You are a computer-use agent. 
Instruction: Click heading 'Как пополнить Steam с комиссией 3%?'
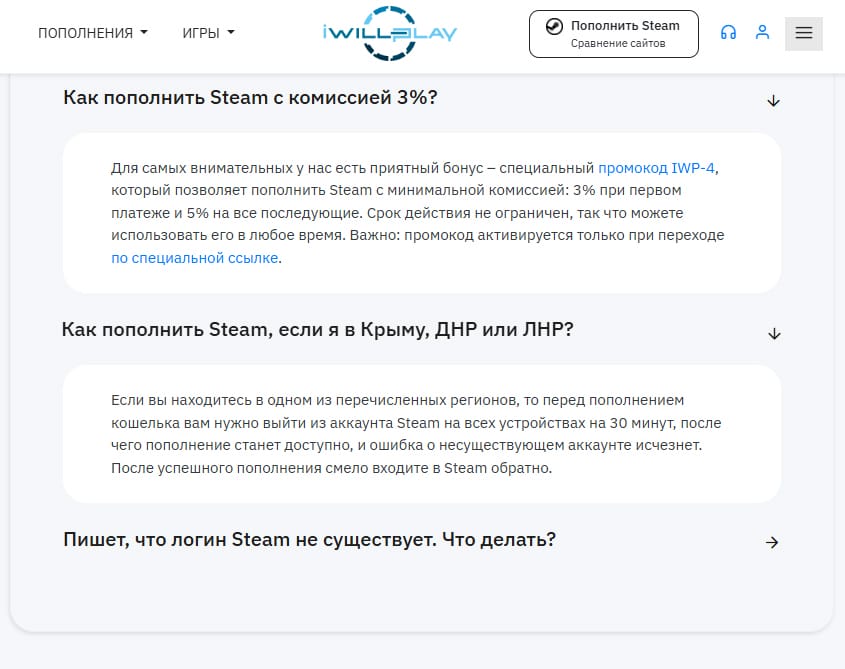pyautogui.click(x=250, y=98)
